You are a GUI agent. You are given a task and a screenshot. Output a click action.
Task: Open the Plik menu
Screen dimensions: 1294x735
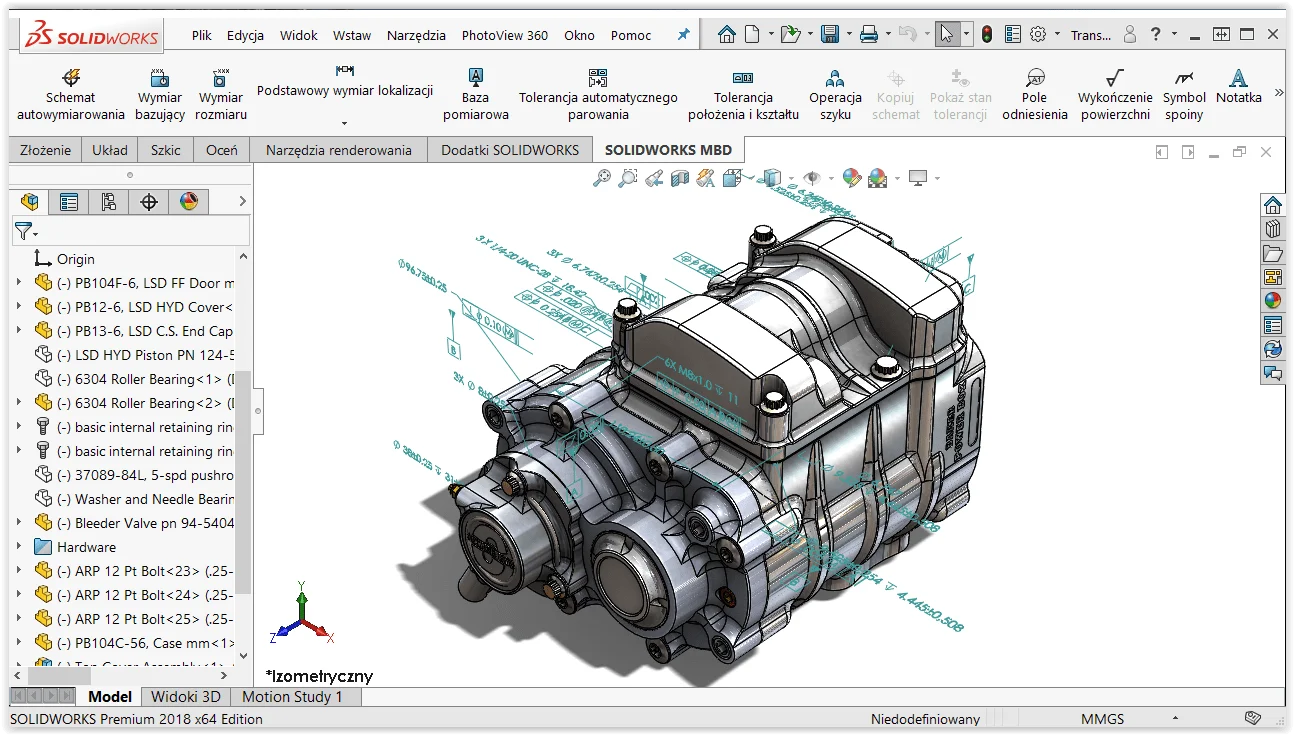pos(202,35)
